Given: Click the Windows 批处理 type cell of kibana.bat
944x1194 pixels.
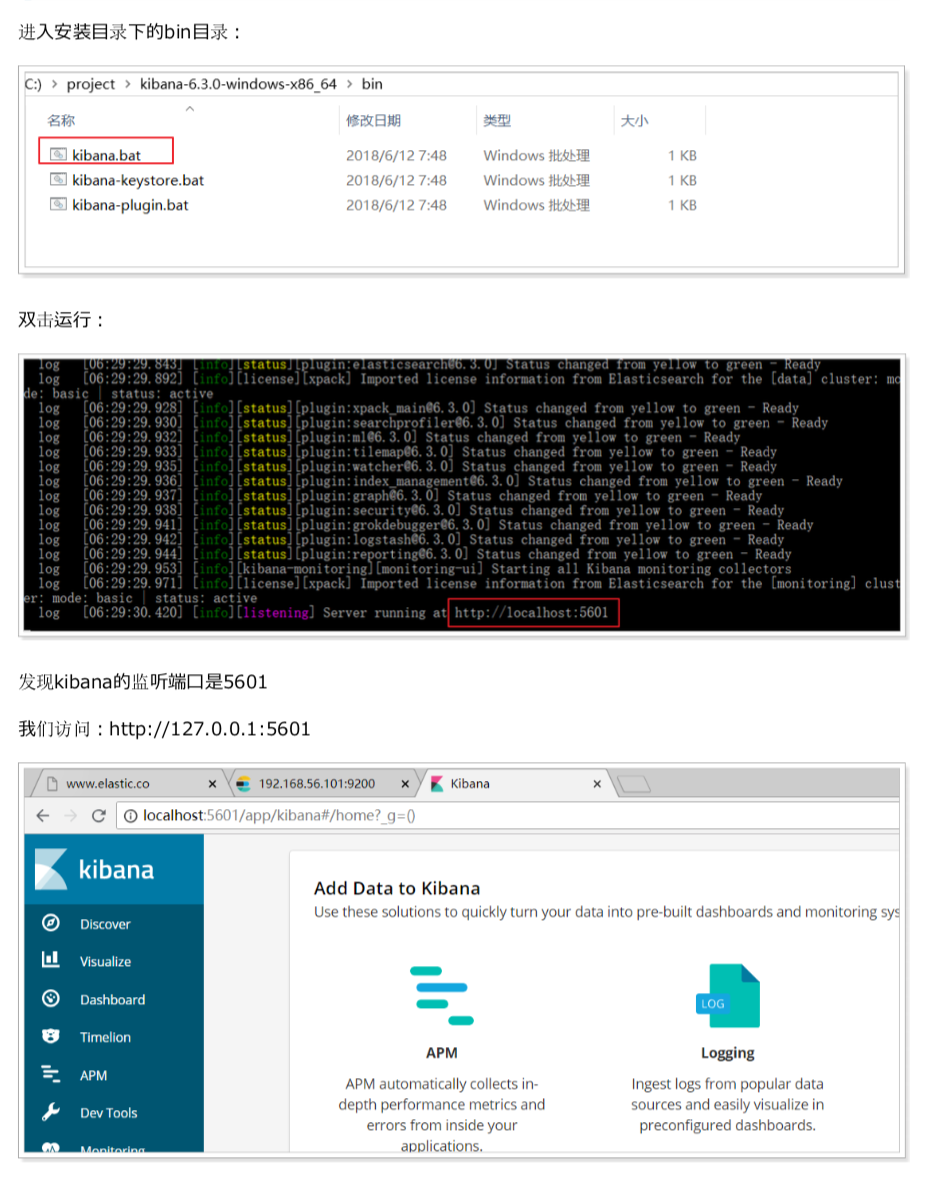Looking at the screenshot, I should click(x=536, y=155).
